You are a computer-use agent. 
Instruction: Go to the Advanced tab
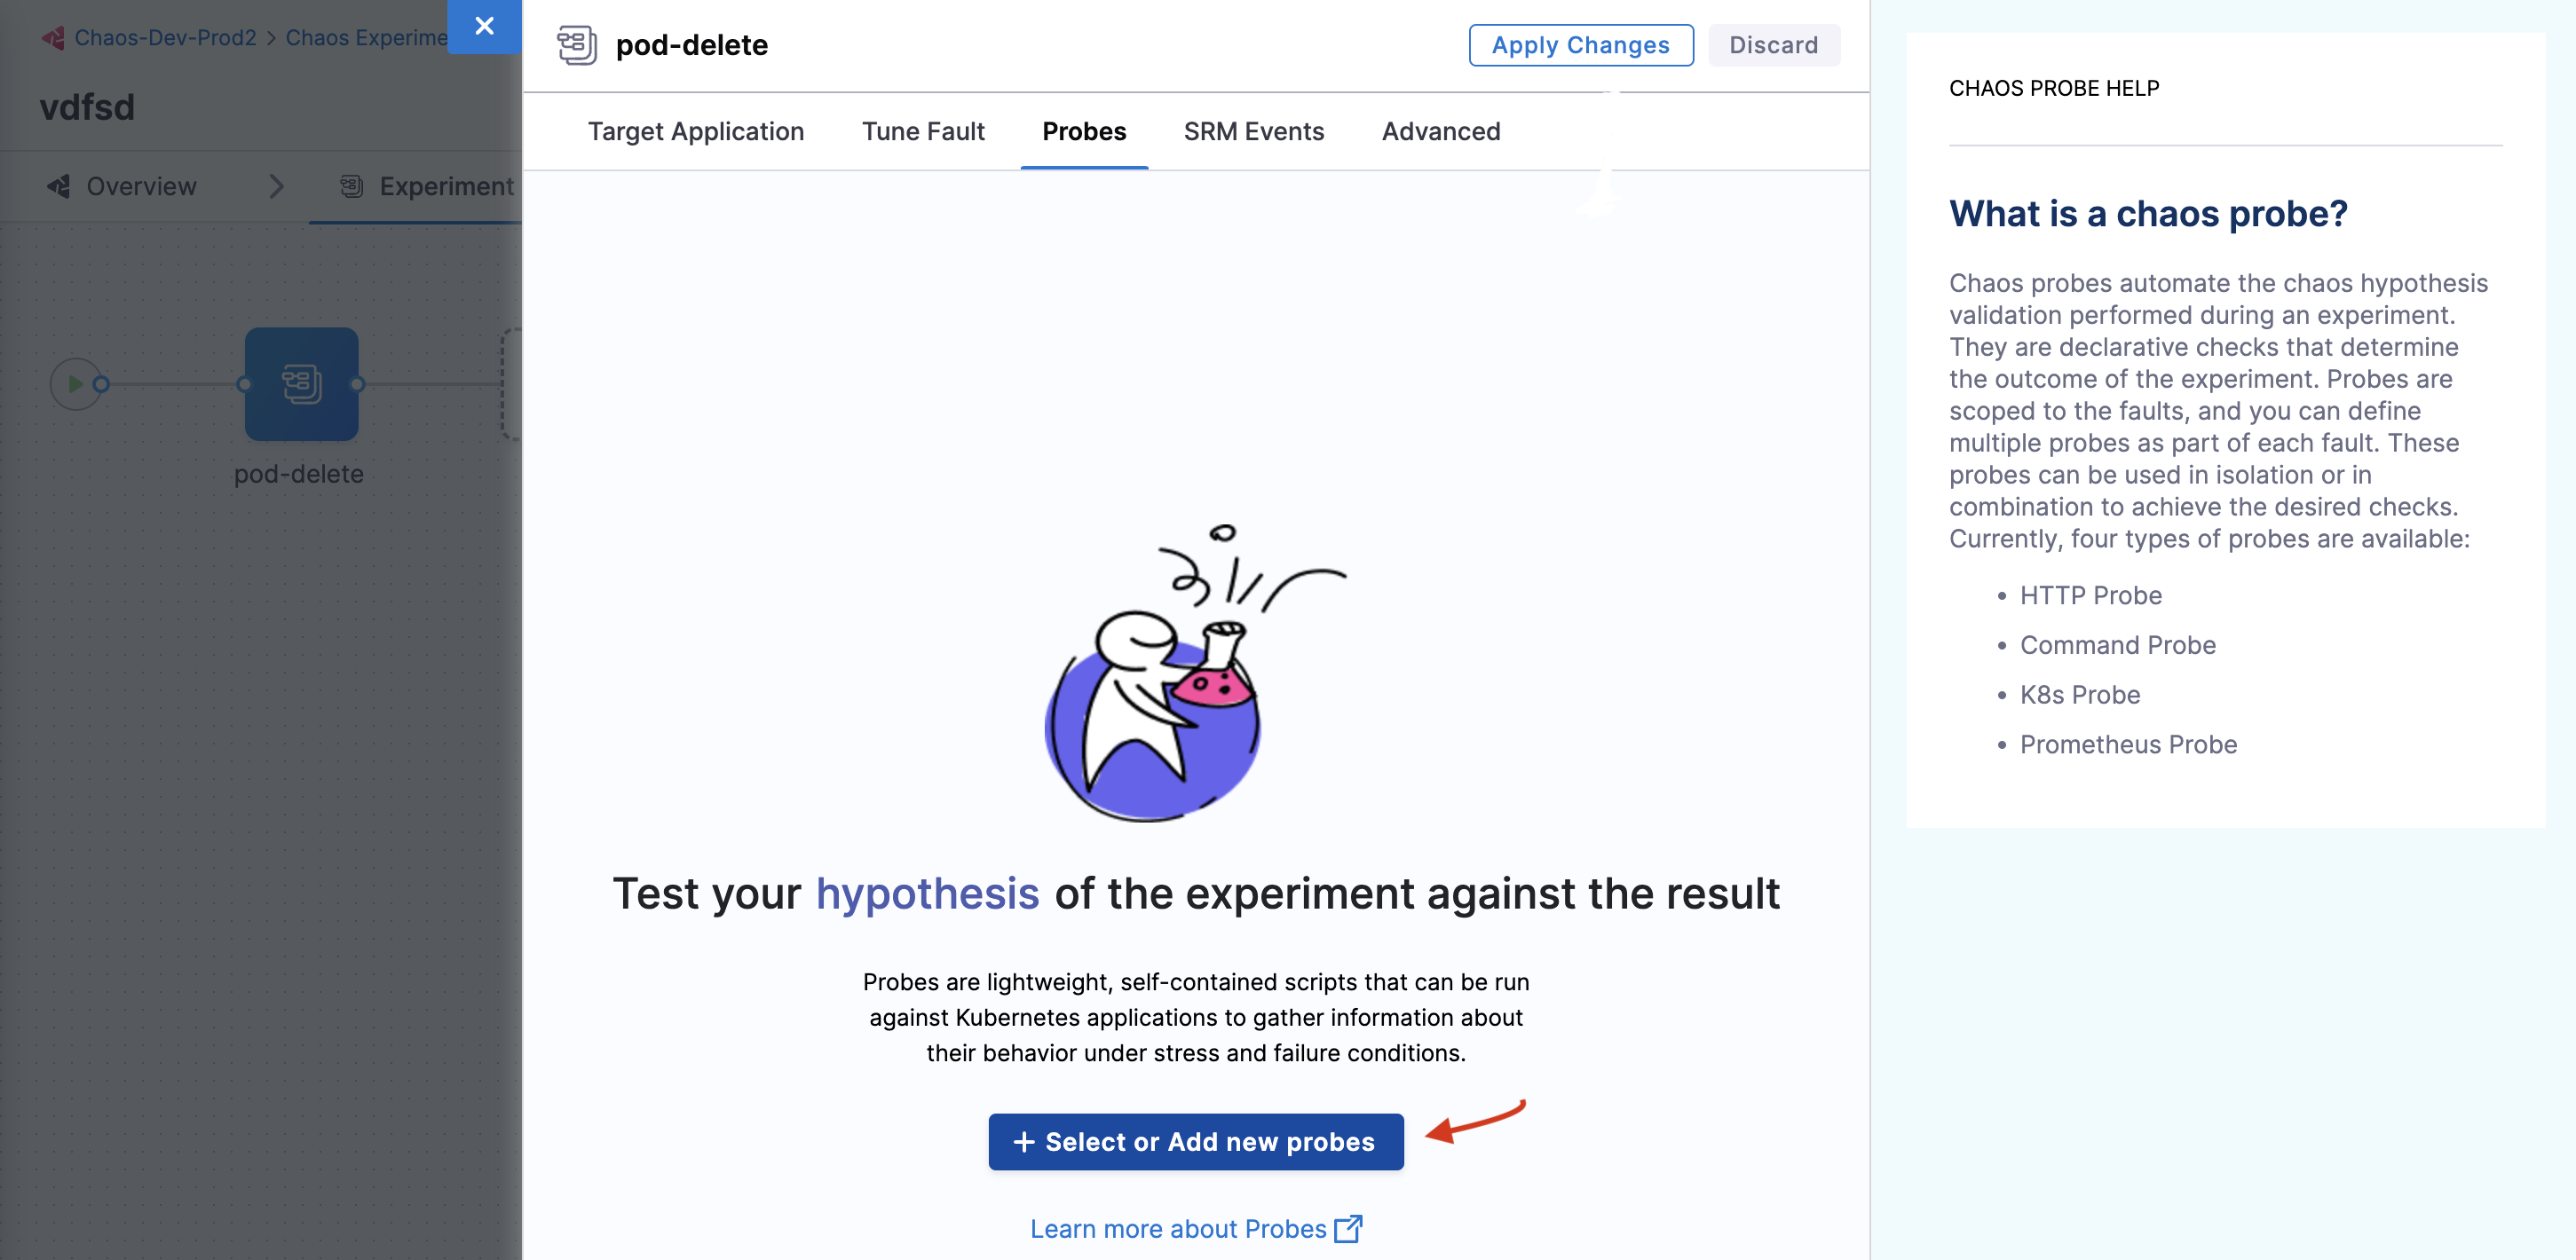1441,131
